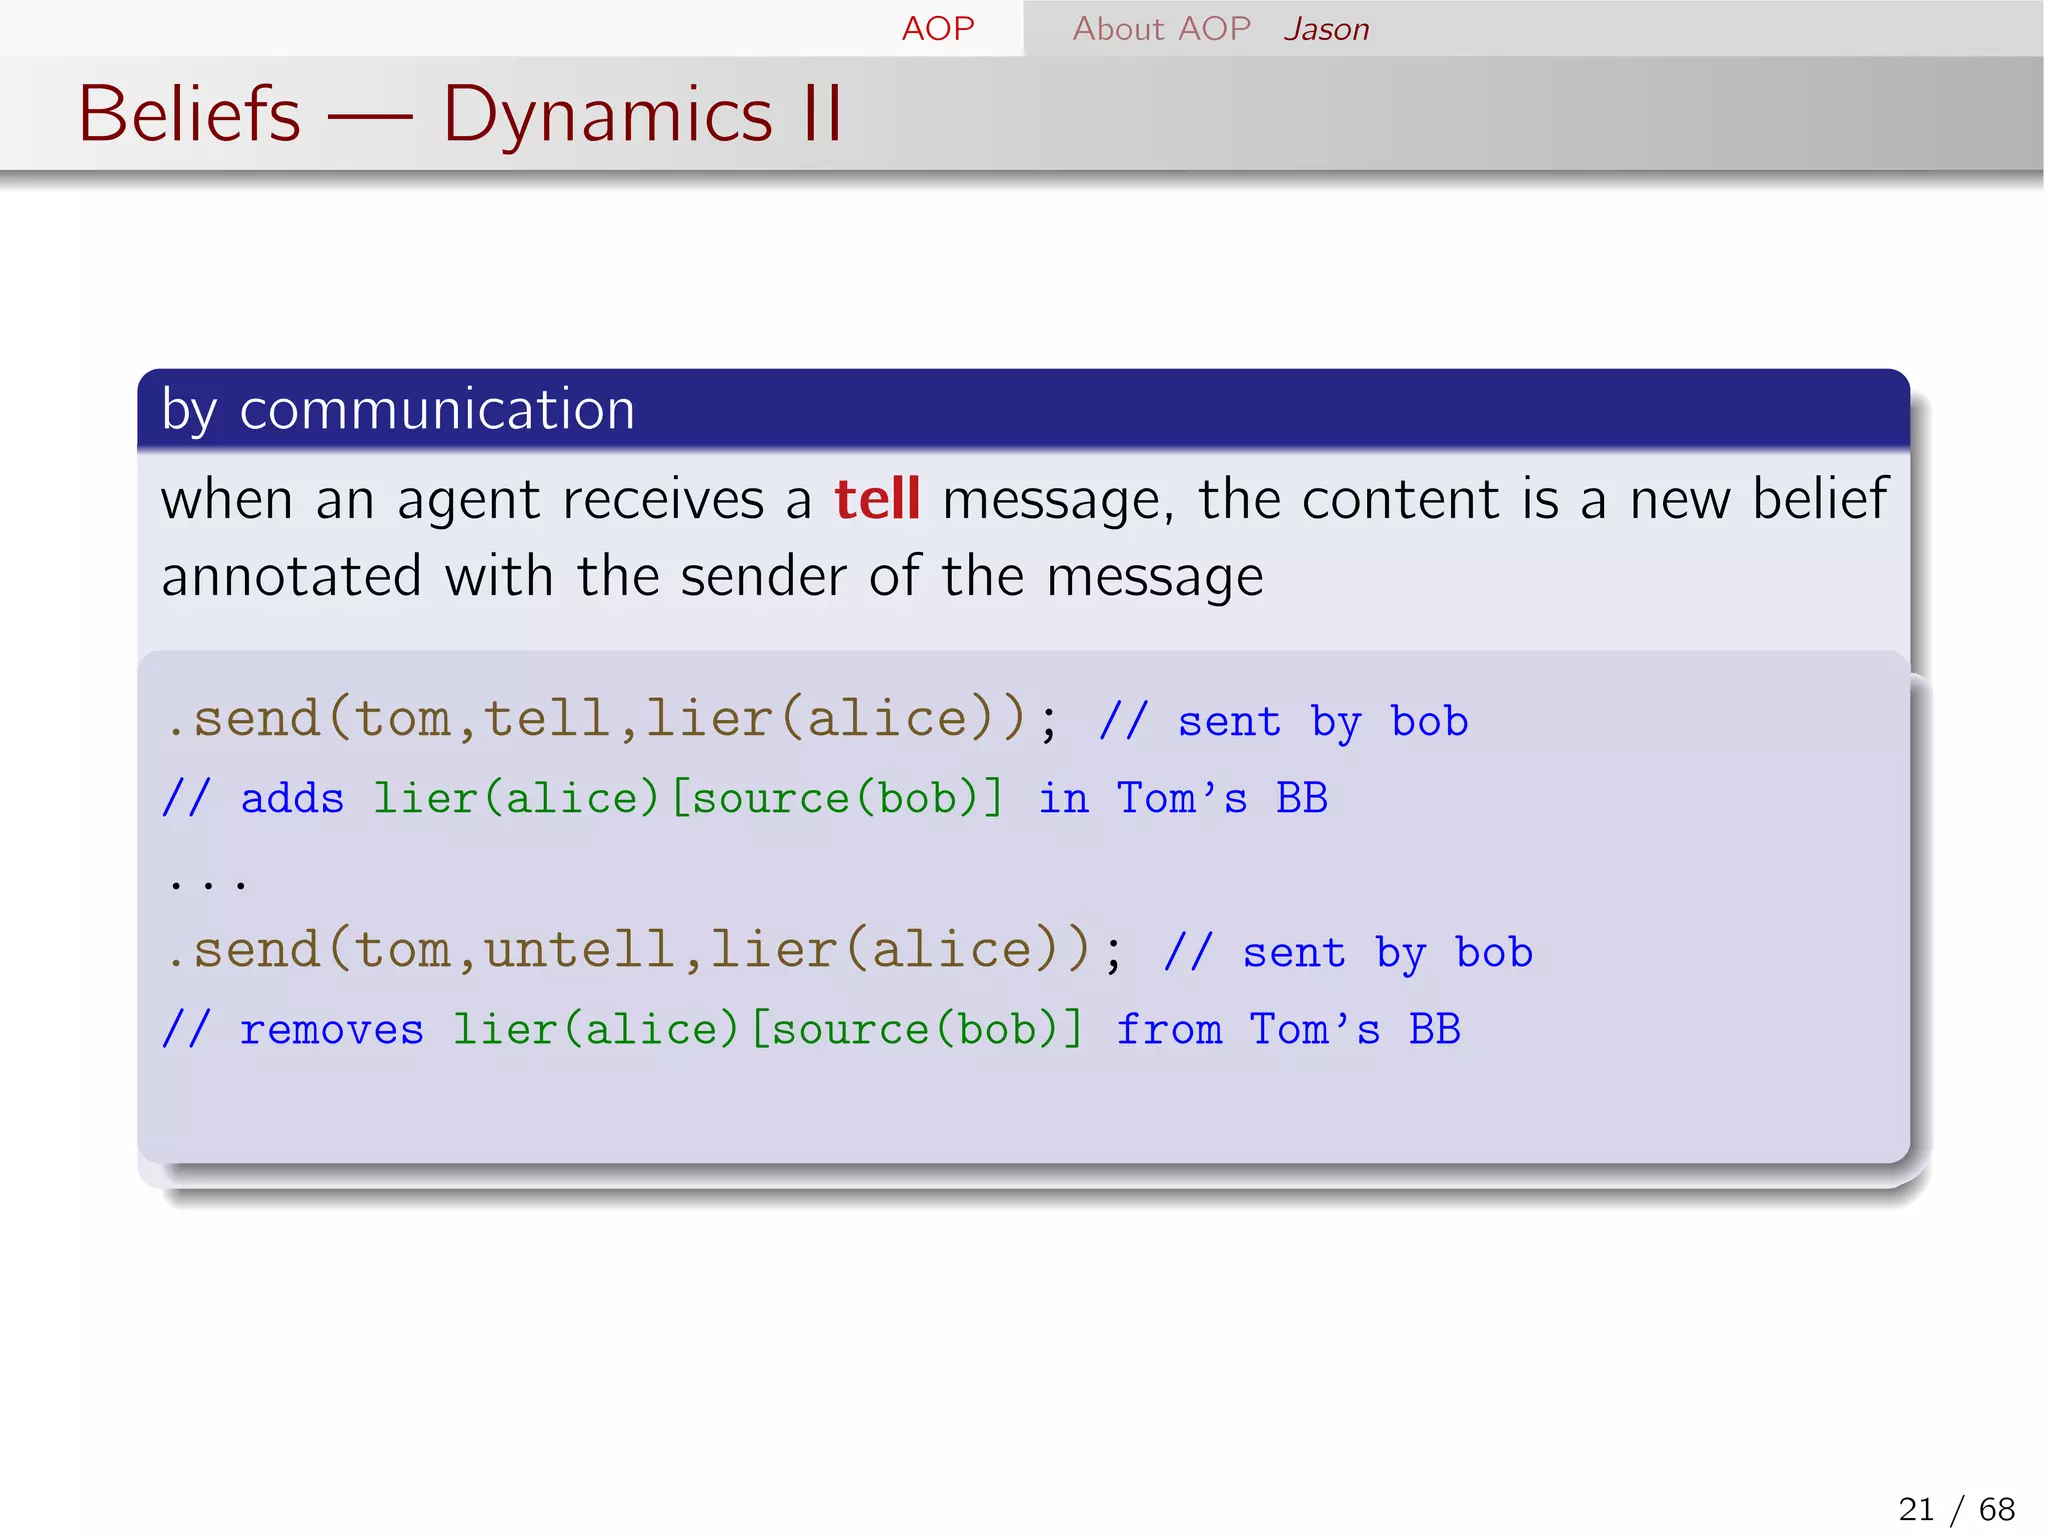The image size is (2048, 1536).
Task: Click the bold red word 'tell'
Action: pos(877,498)
